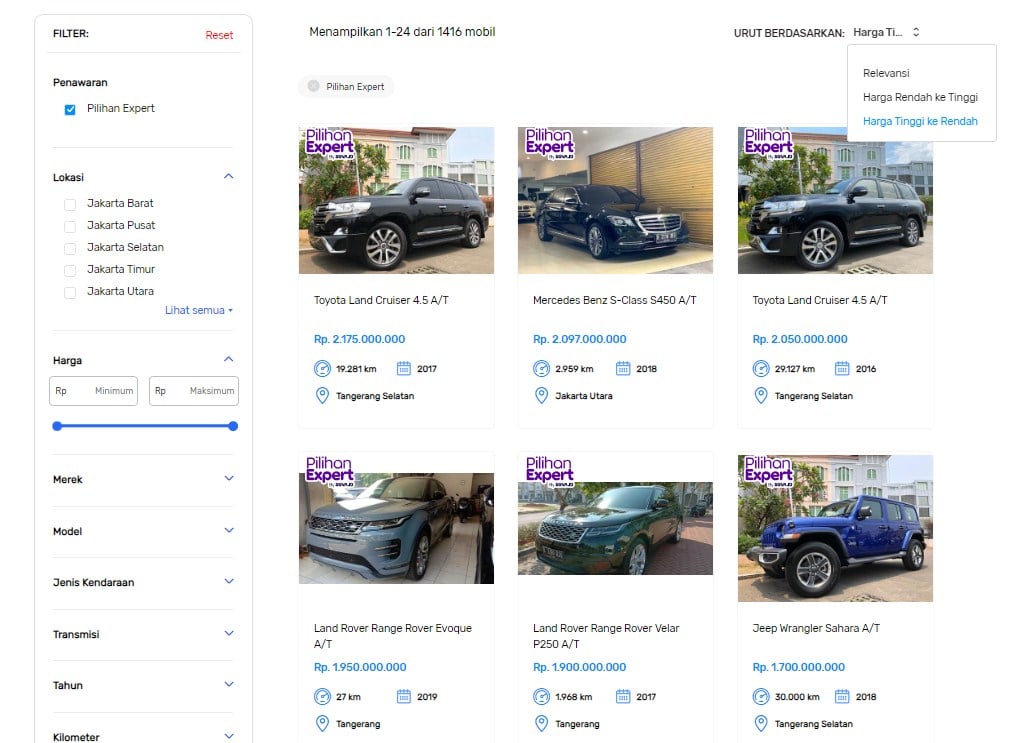Click location pin on Jeep Wrangler card
This screenshot has height=743, width=1031.
(761, 723)
